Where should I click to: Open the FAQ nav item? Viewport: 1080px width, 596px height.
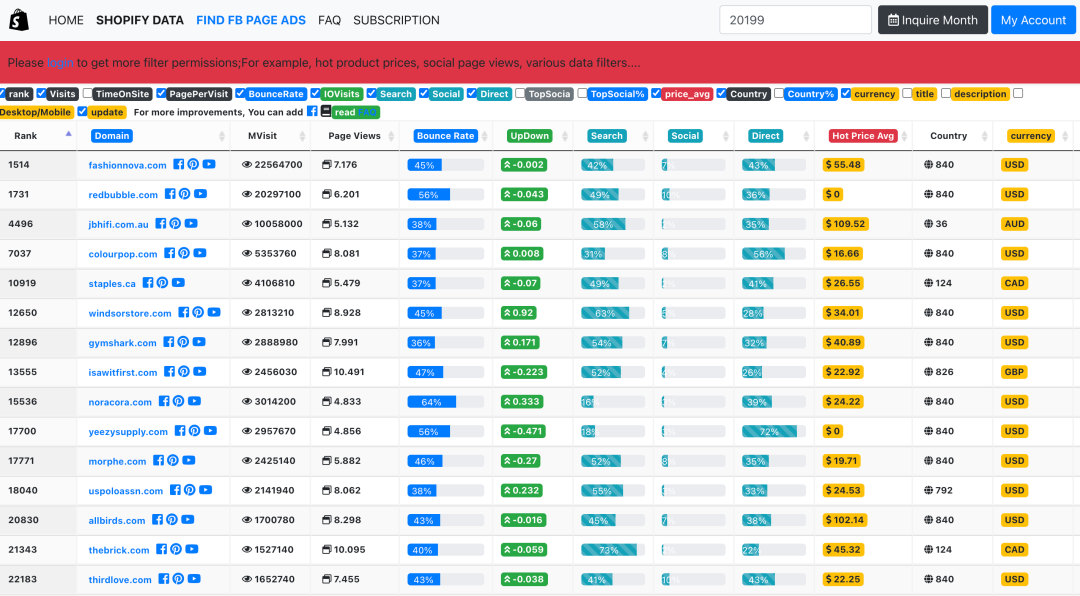tap(329, 20)
